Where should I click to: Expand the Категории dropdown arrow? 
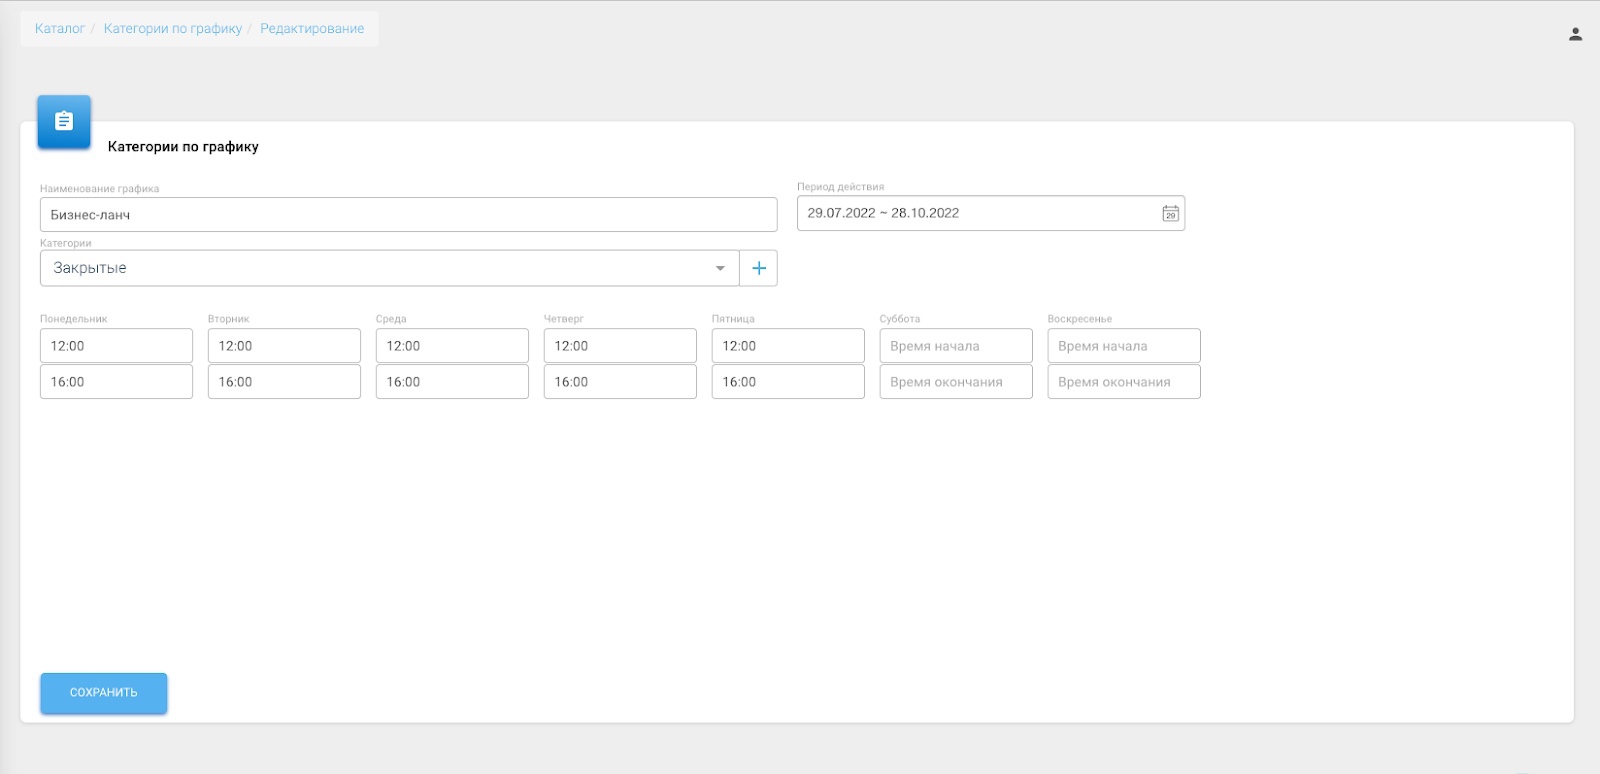tap(720, 268)
